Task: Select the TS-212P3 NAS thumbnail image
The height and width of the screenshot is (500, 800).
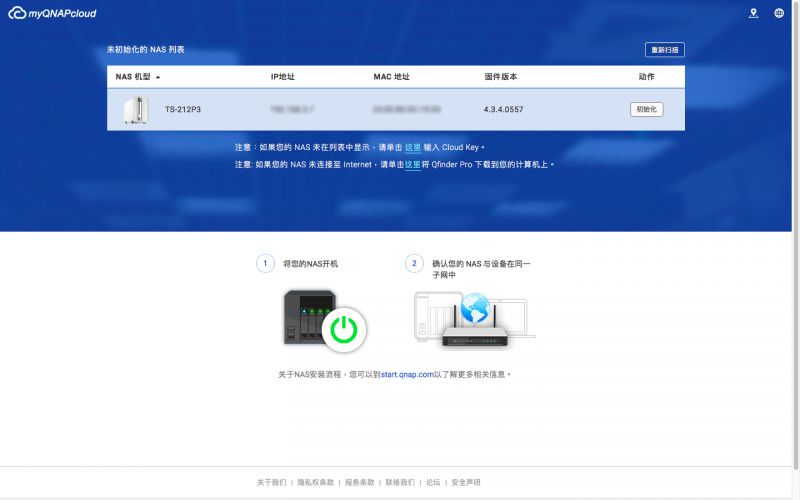Action: [136, 109]
